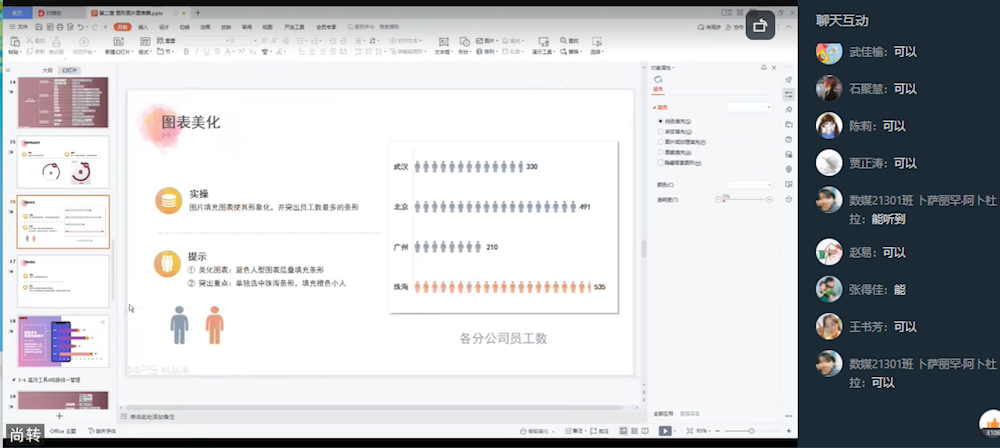Image resolution: width=1000 pixels, height=448 pixels.
Task: Click the Presentation Tools icon
Action: 543,41
